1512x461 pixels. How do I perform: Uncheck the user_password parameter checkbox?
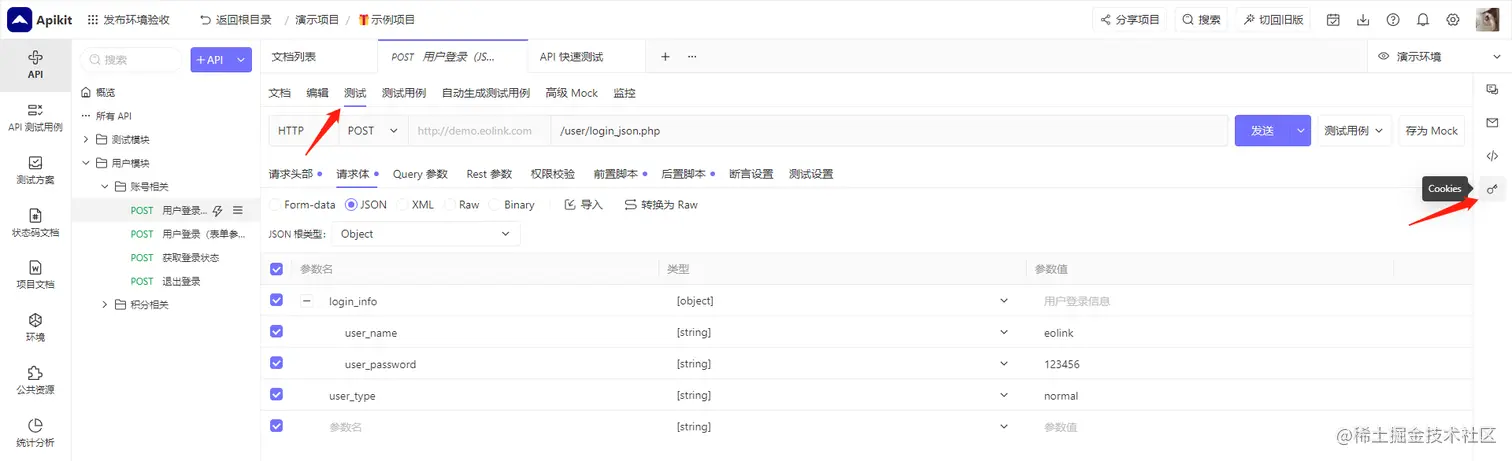(x=277, y=363)
